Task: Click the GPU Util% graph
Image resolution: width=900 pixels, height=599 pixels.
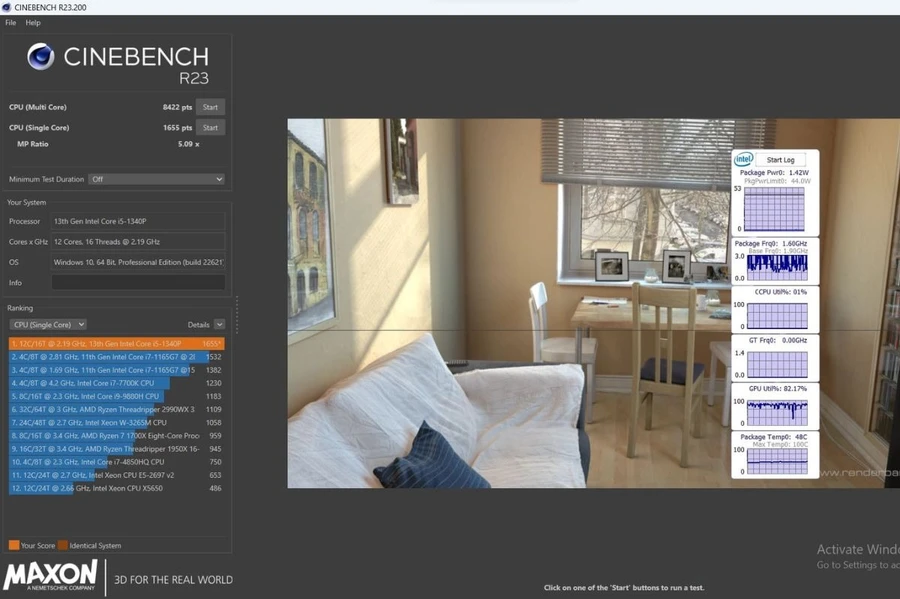Action: coord(777,413)
